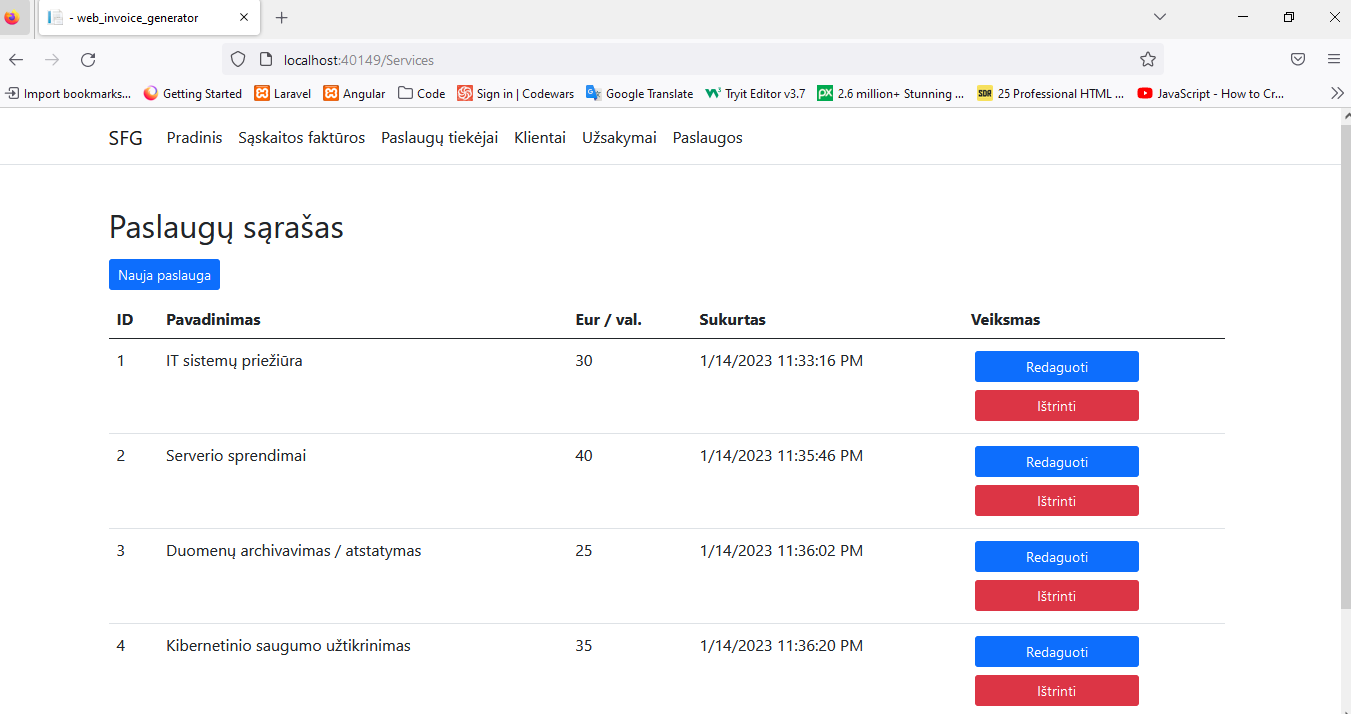Open the Firefox application menu
Viewport: 1351px width, 714px height.
pyautogui.click(x=1334, y=60)
